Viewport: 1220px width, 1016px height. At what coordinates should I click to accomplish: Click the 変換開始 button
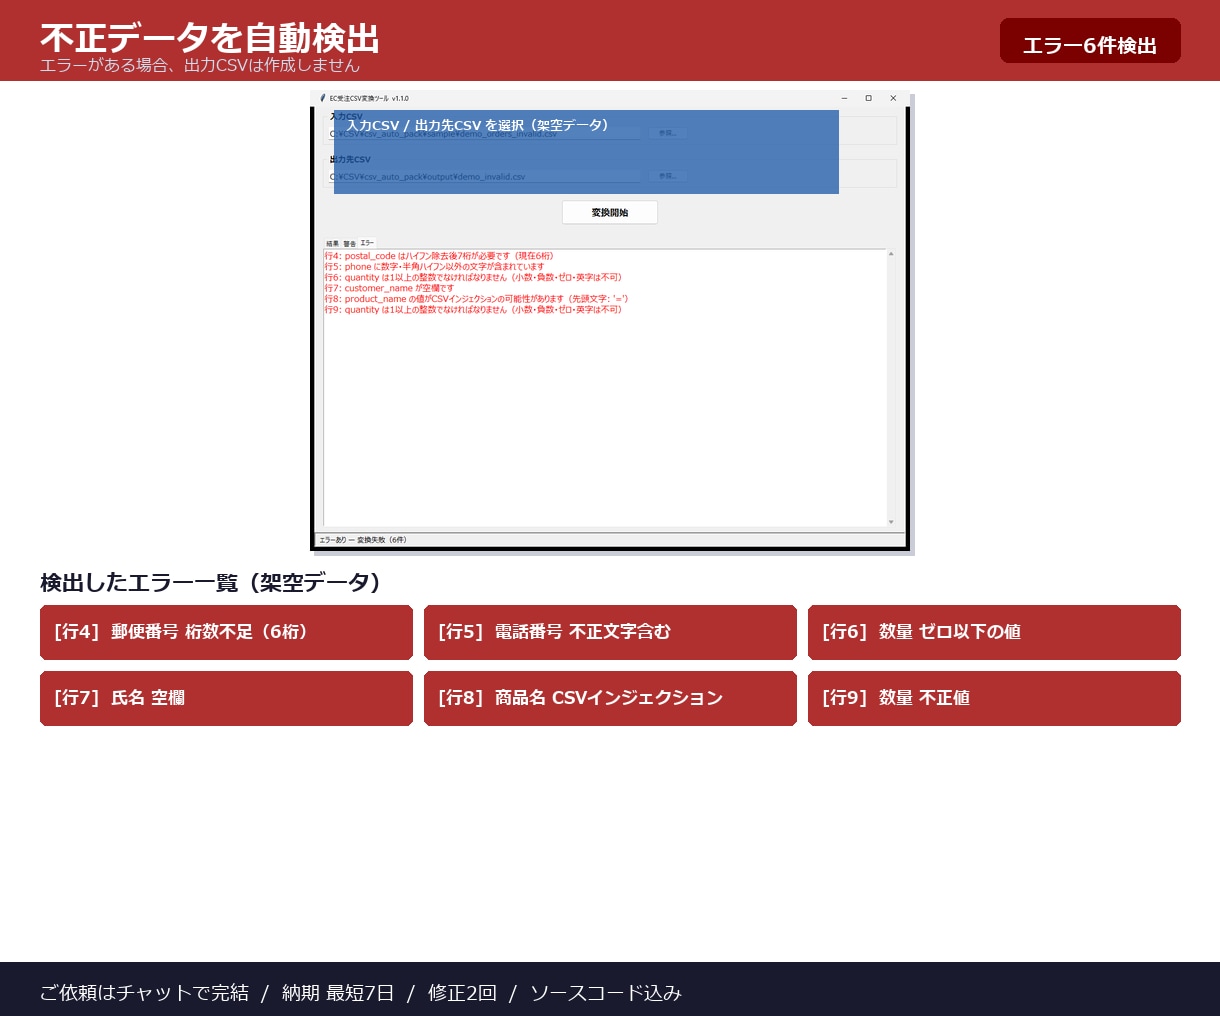(610, 212)
